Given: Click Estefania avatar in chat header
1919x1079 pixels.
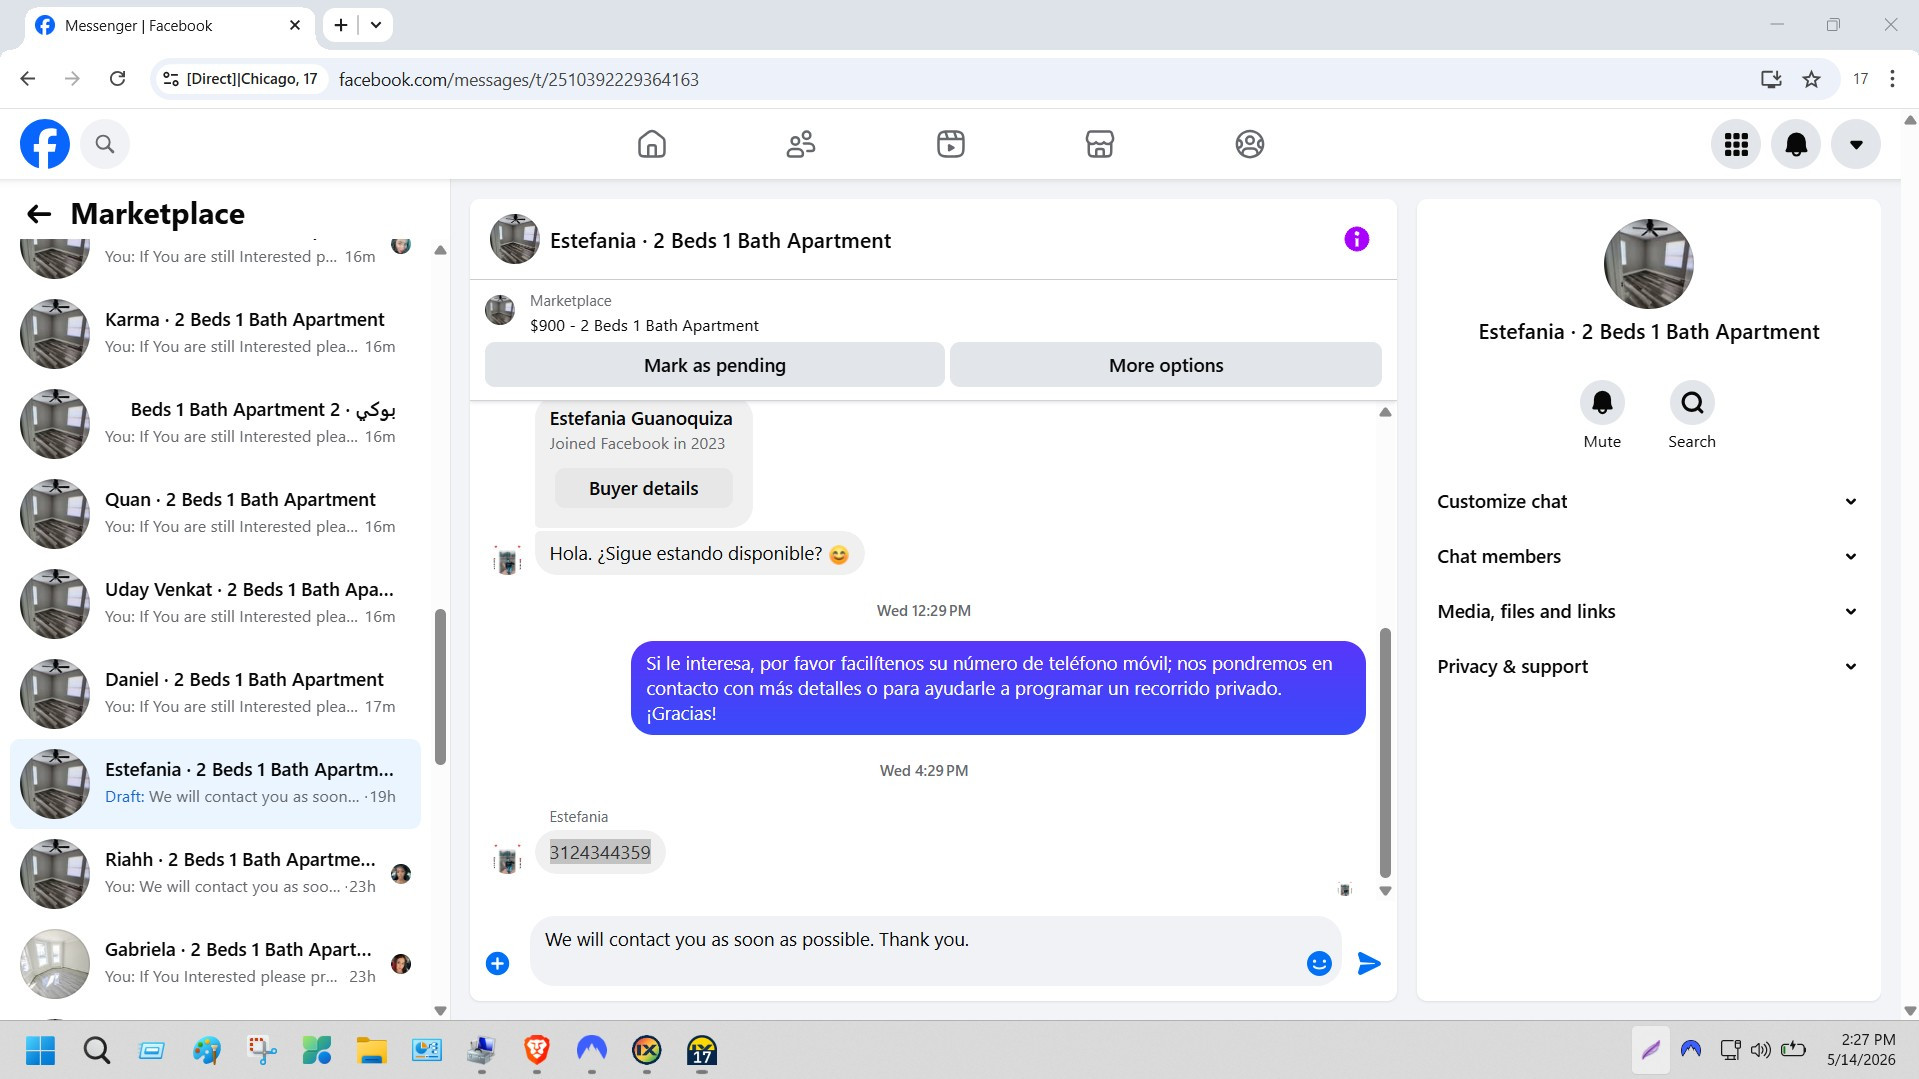Looking at the screenshot, I should tap(515, 239).
